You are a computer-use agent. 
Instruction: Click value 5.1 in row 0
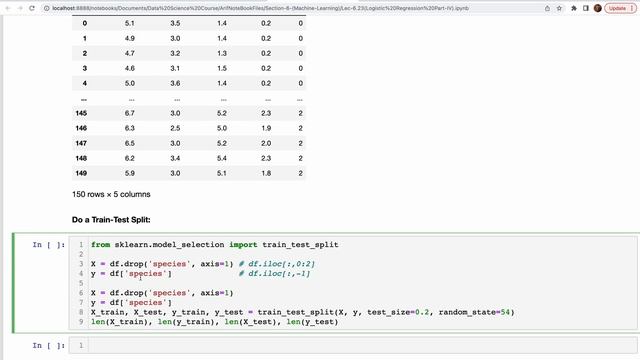click(130, 23)
